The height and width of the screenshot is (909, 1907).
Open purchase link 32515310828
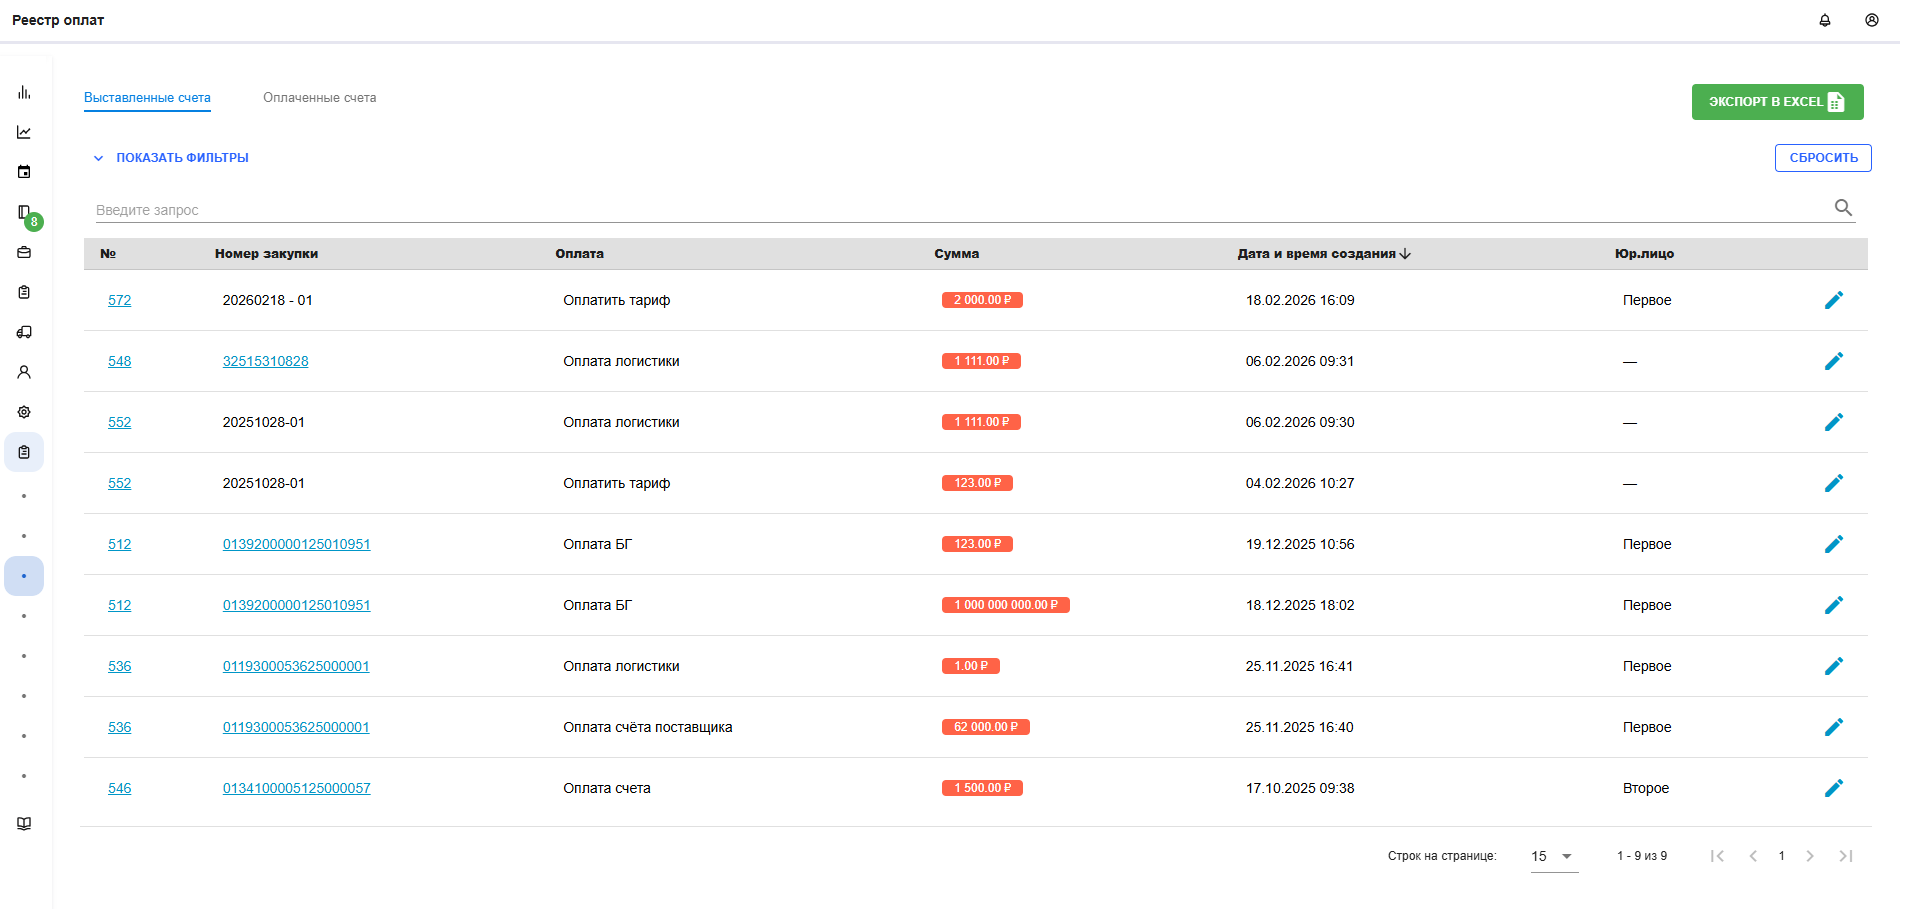(x=265, y=361)
